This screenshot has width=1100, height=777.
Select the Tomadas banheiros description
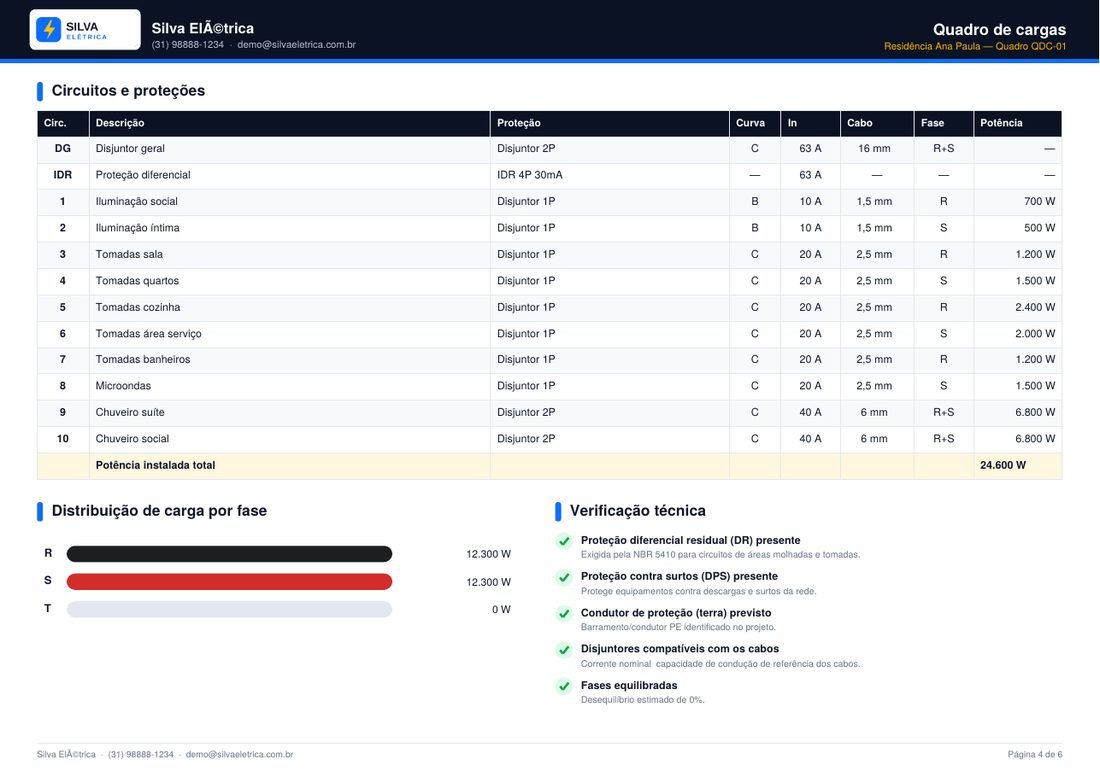click(142, 359)
